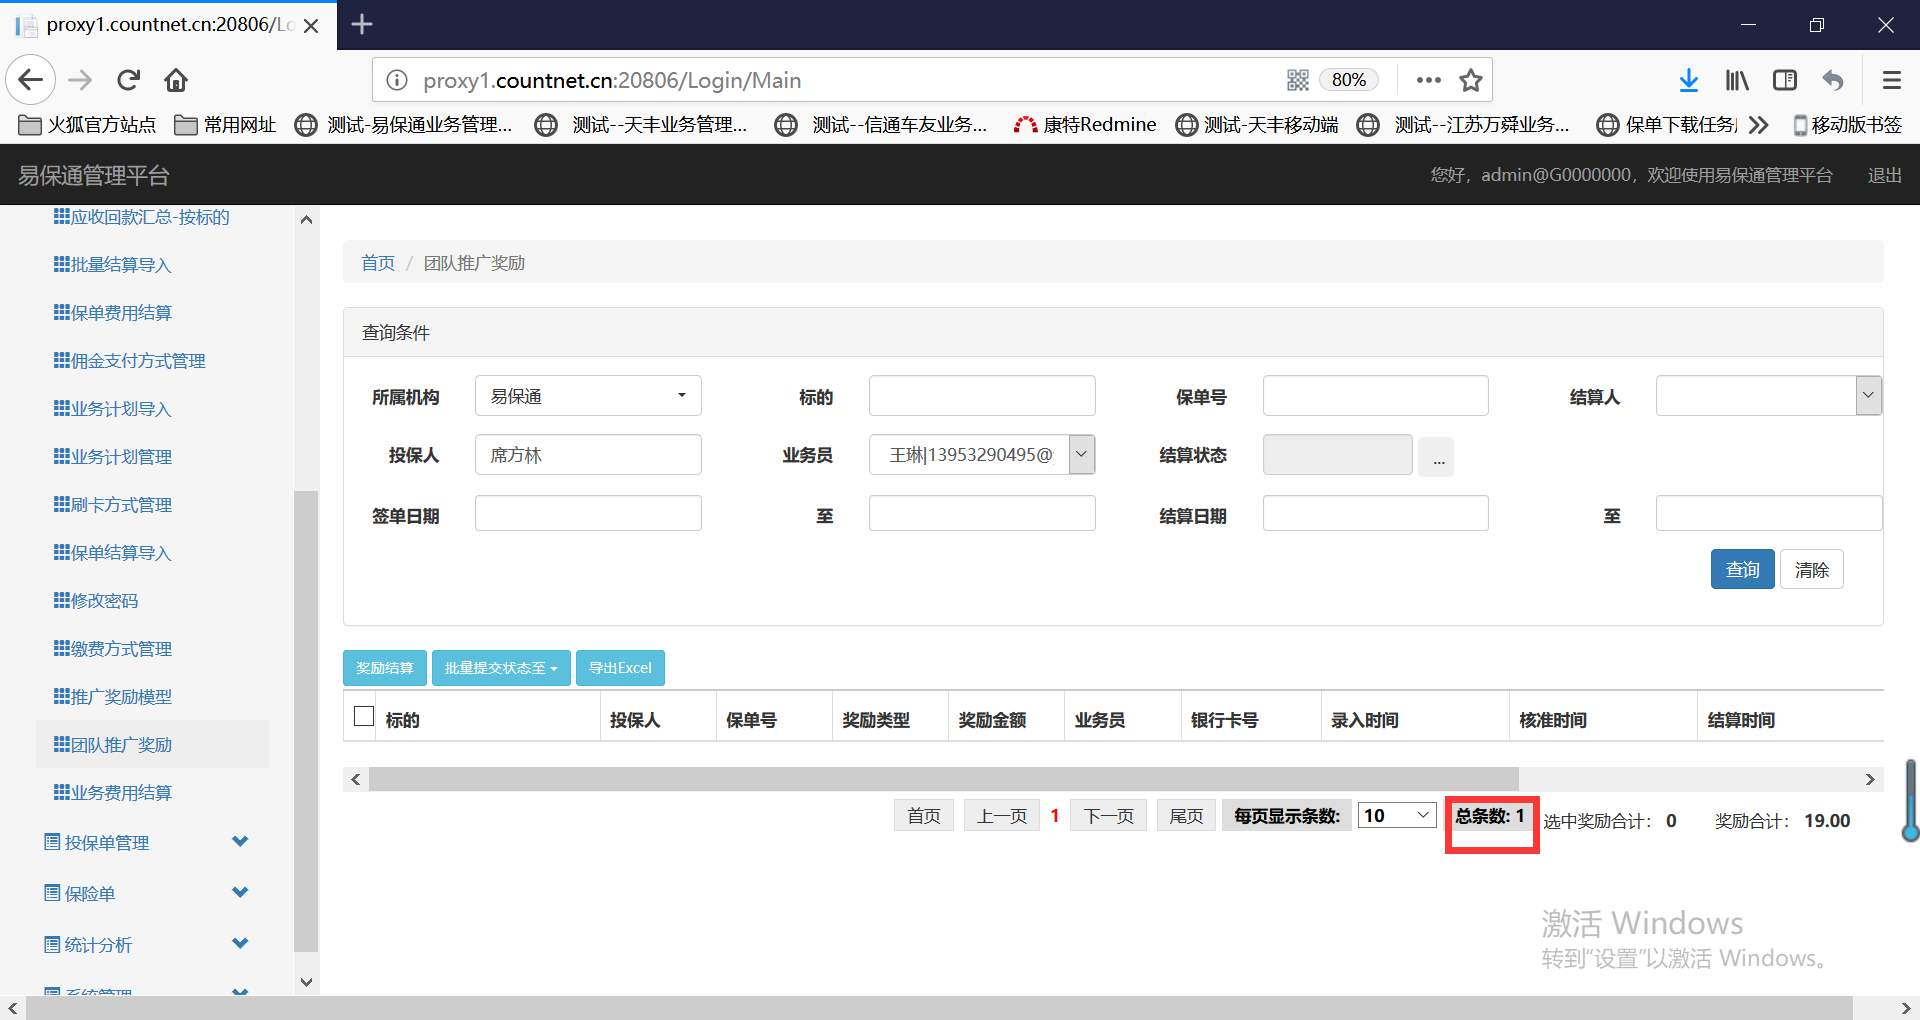
Task: Click the 导出Excel button
Action: 620,668
